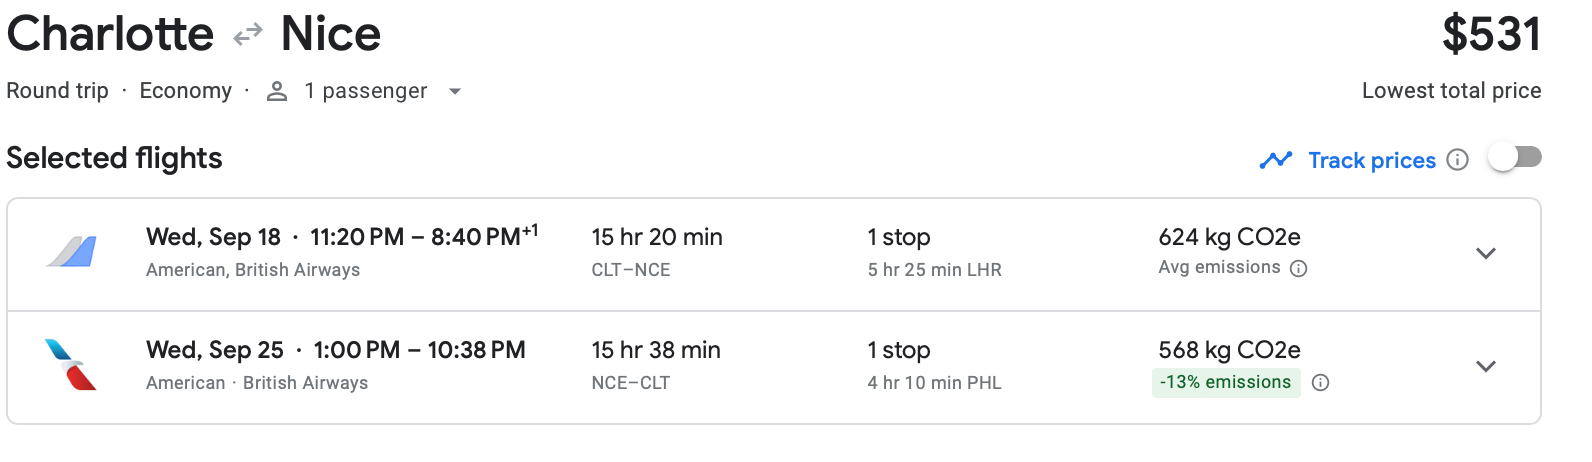The width and height of the screenshot is (1592, 462).
Task: Click the Track prices trend line icon
Action: coord(1275,160)
